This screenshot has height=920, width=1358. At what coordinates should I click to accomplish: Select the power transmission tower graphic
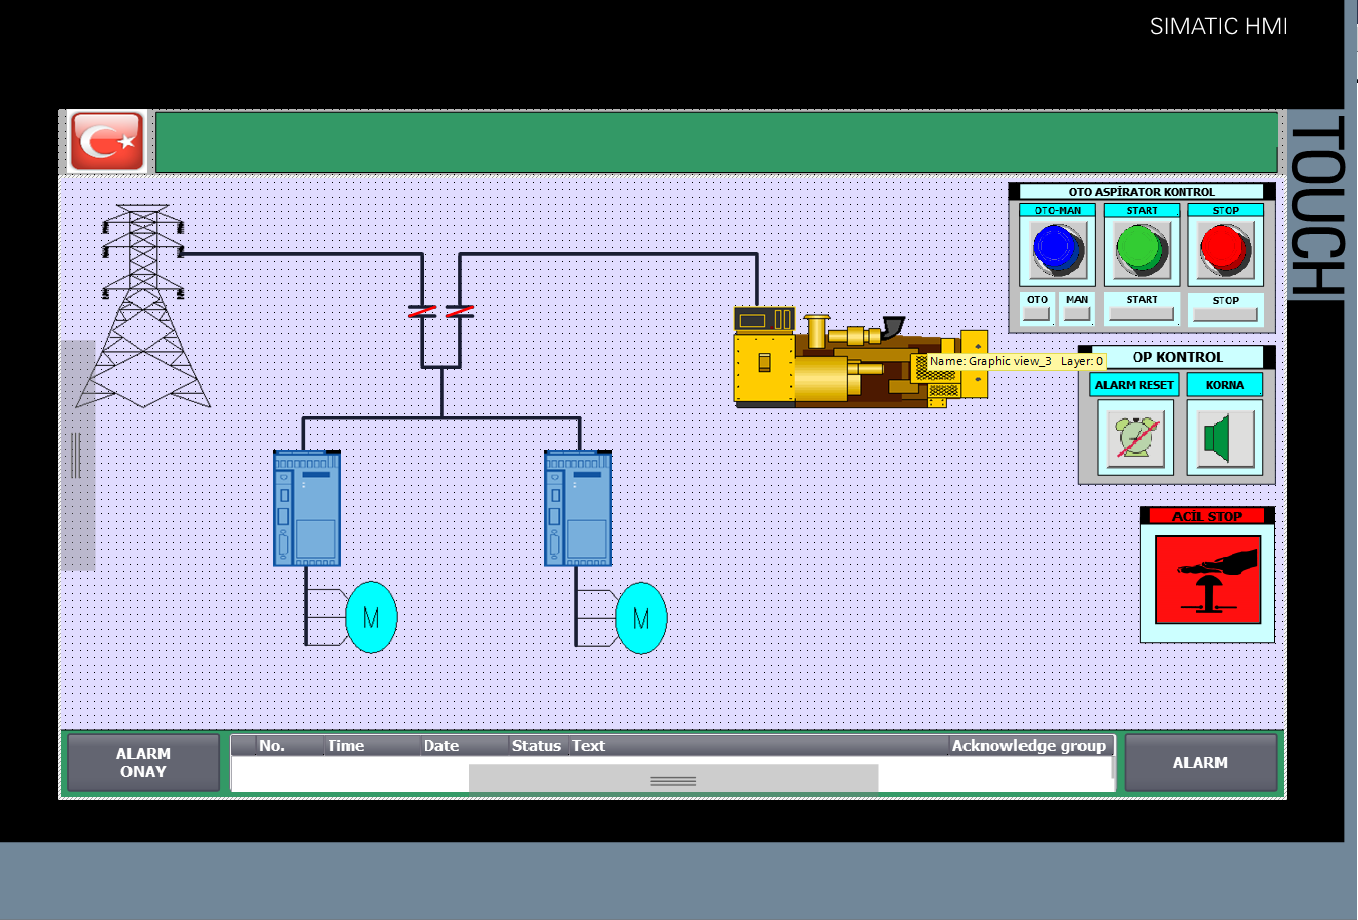143,306
